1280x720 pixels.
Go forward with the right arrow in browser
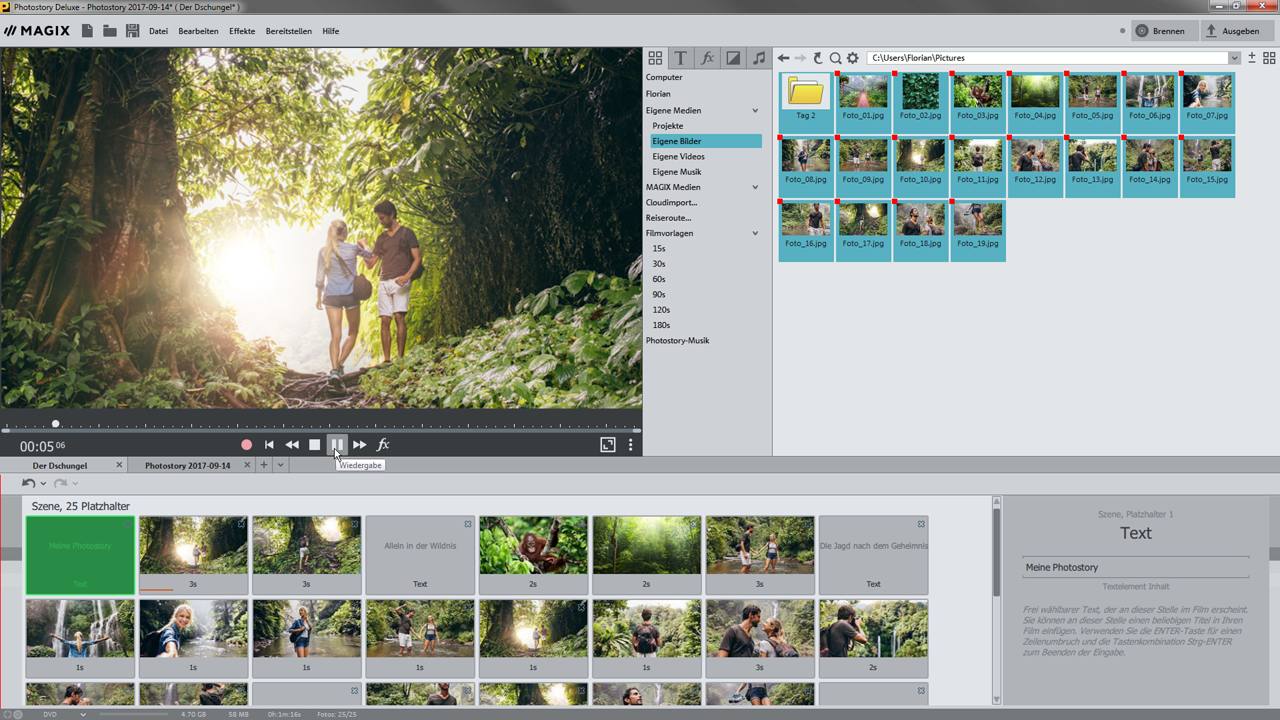pyautogui.click(x=800, y=58)
